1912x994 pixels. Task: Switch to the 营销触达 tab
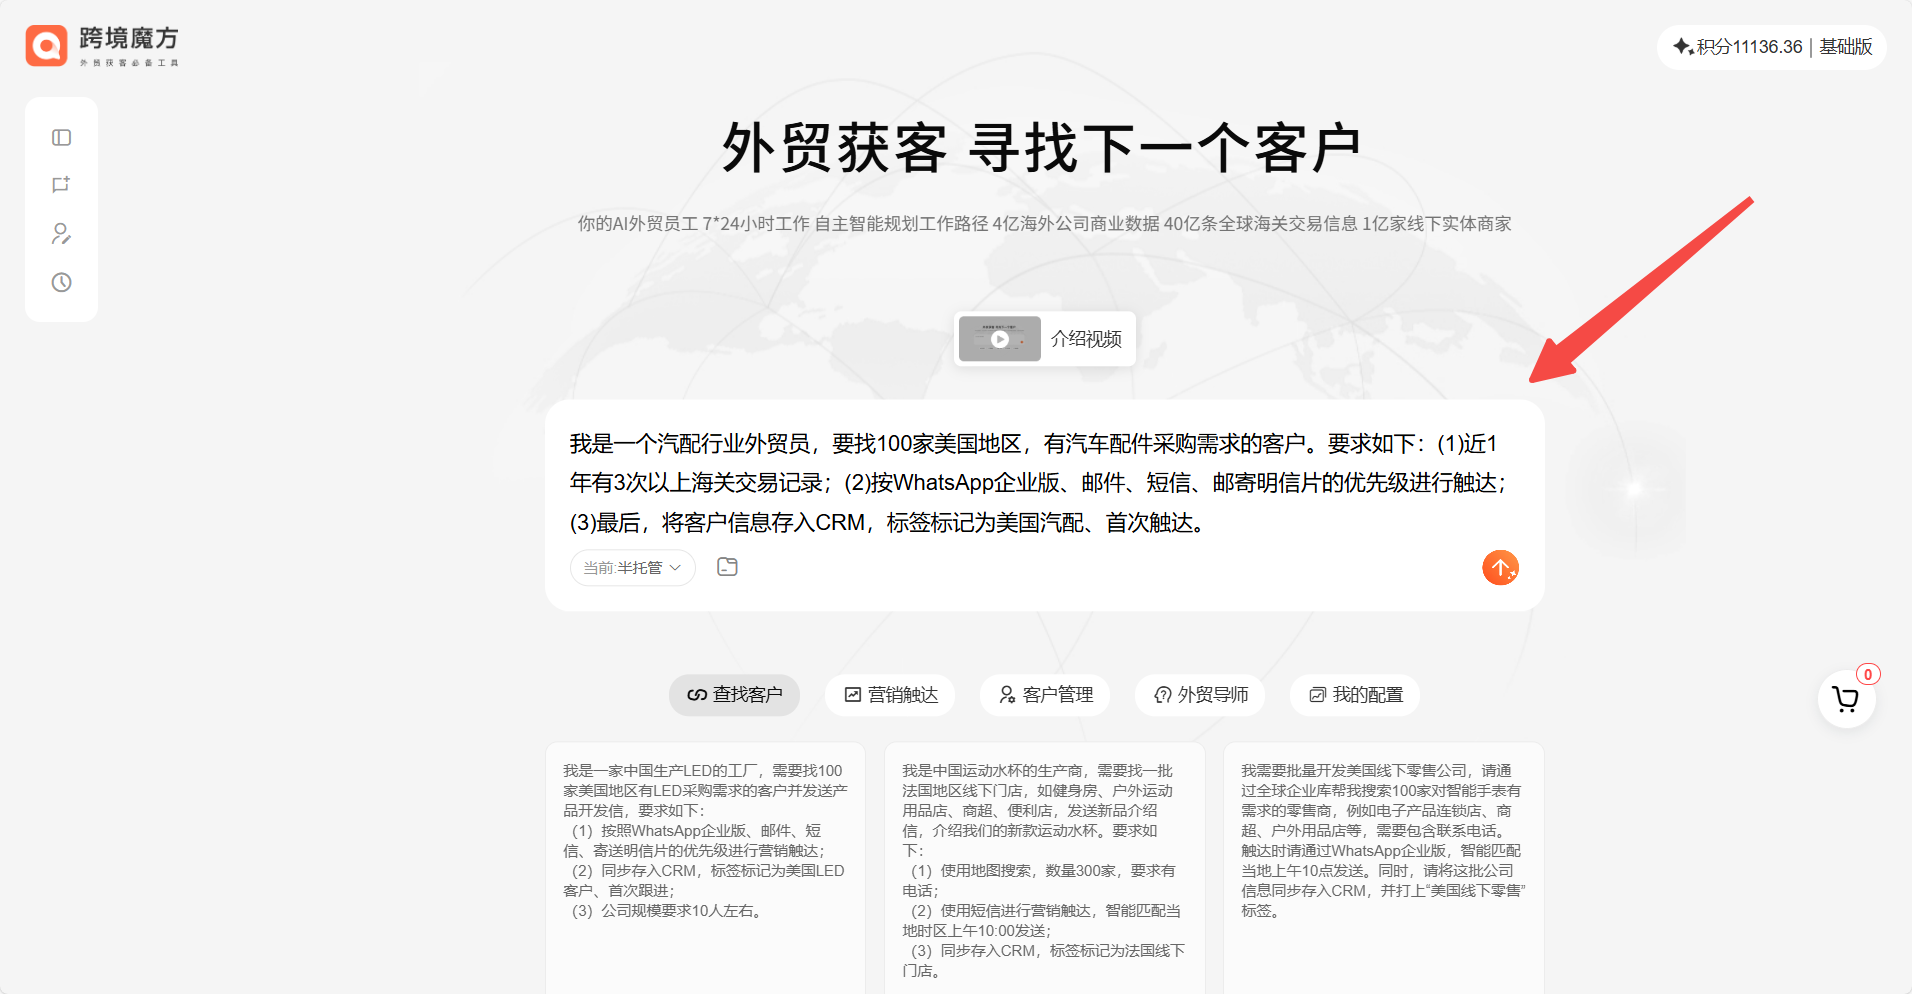coord(890,695)
